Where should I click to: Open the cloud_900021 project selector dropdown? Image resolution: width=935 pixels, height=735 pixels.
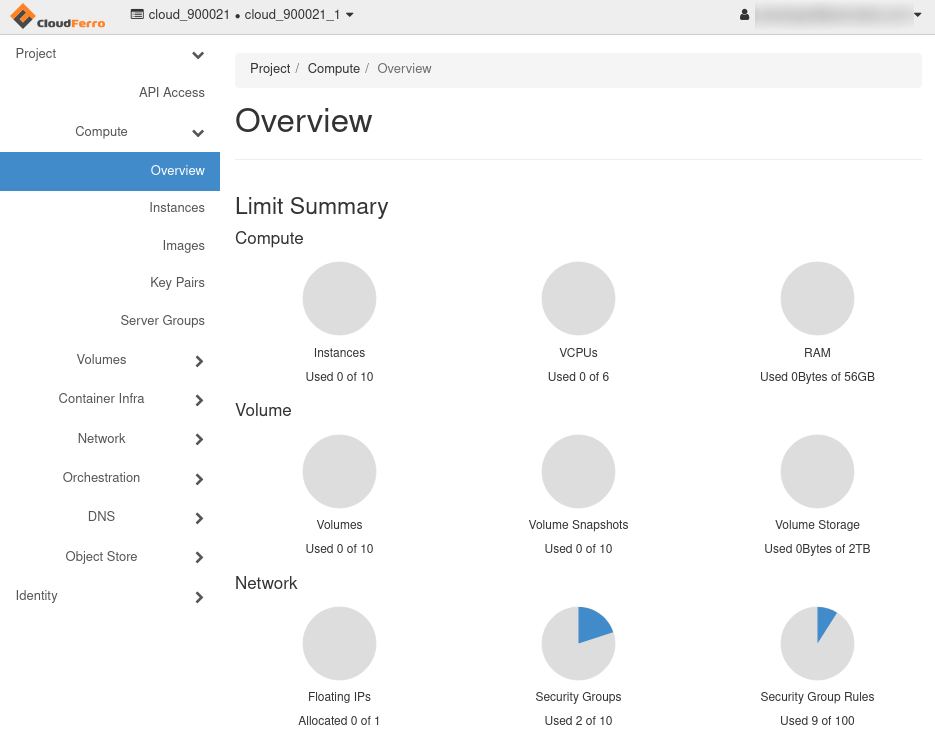point(242,14)
